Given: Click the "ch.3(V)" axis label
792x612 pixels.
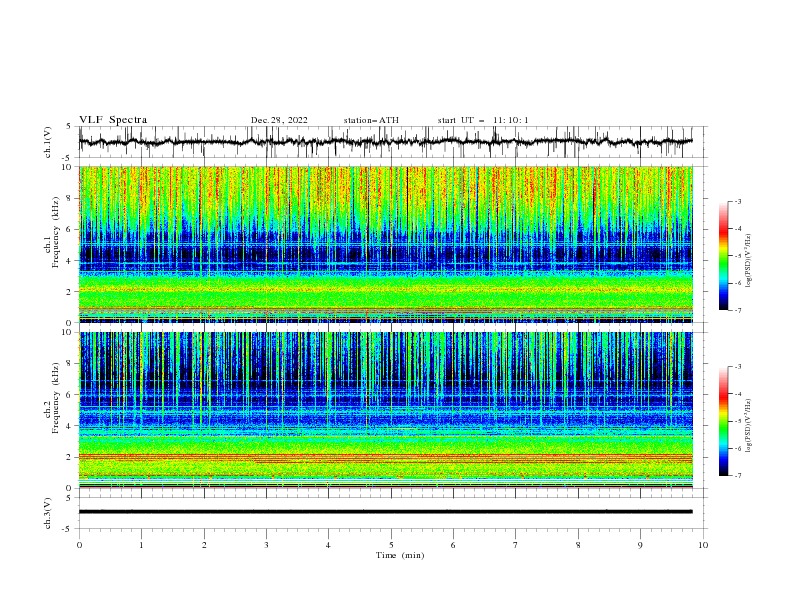Looking at the screenshot, I should (48, 513).
